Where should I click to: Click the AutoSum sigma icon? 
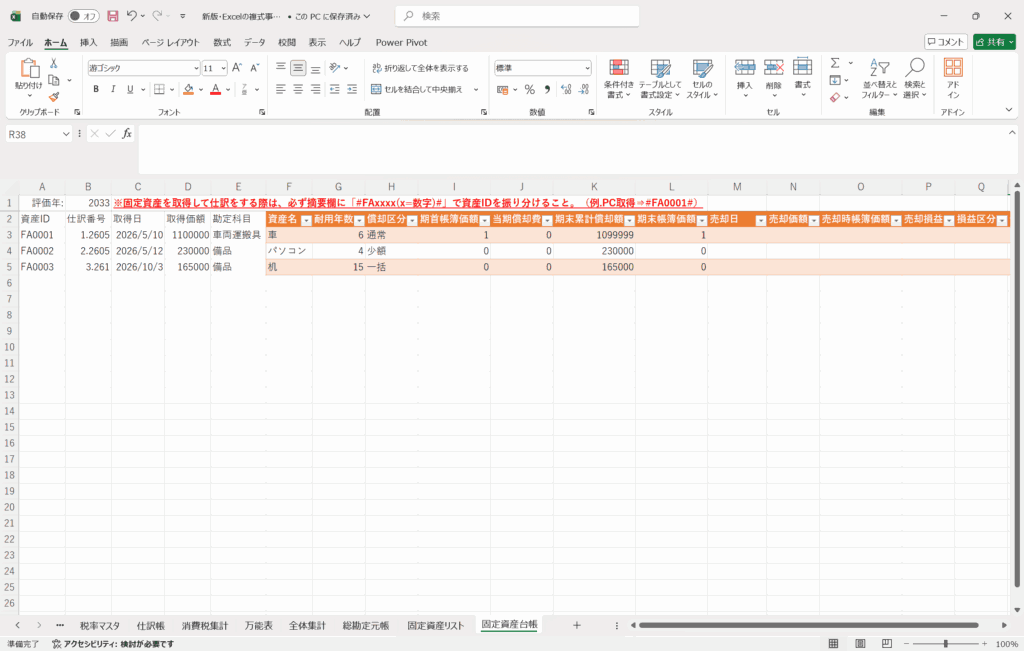pyautogui.click(x=835, y=63)
